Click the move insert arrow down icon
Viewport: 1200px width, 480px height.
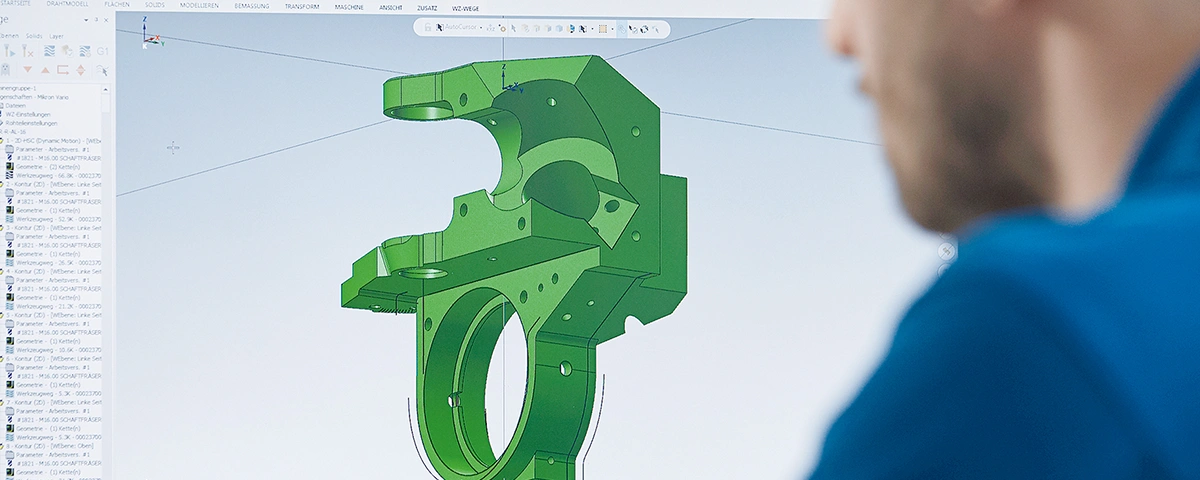coord(28,69)
